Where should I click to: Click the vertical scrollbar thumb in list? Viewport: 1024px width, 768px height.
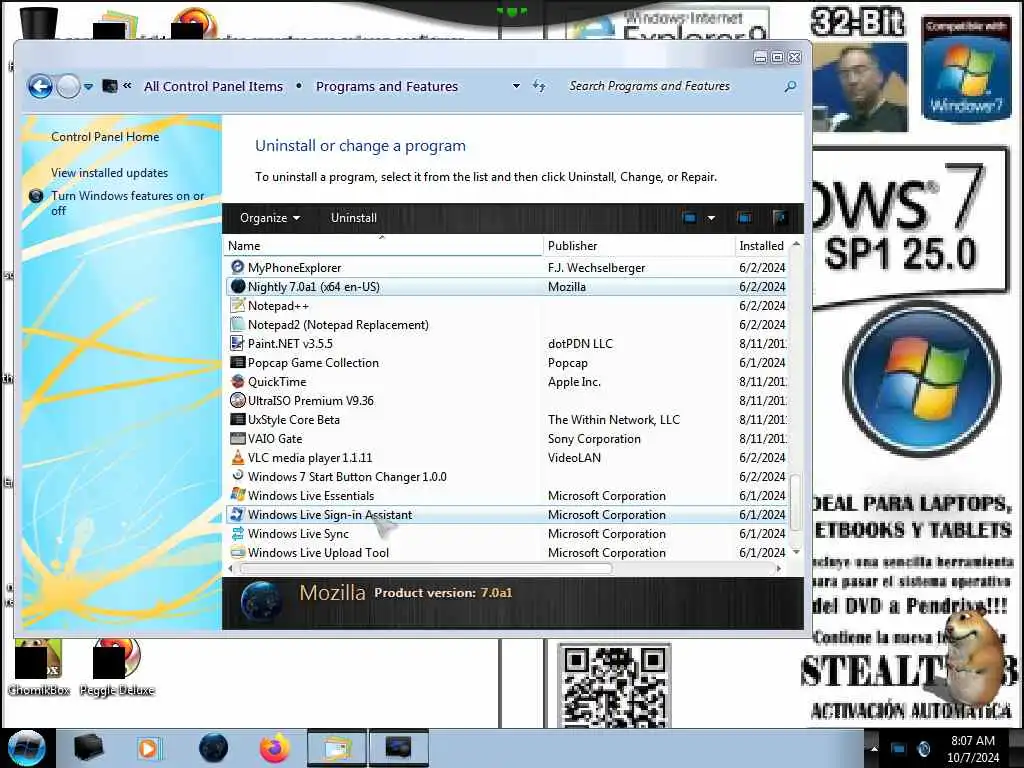coord(795,503)
